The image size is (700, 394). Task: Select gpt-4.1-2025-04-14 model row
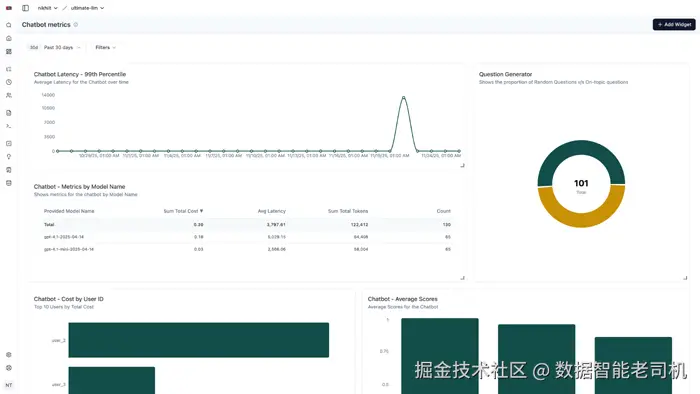point(247,237)
